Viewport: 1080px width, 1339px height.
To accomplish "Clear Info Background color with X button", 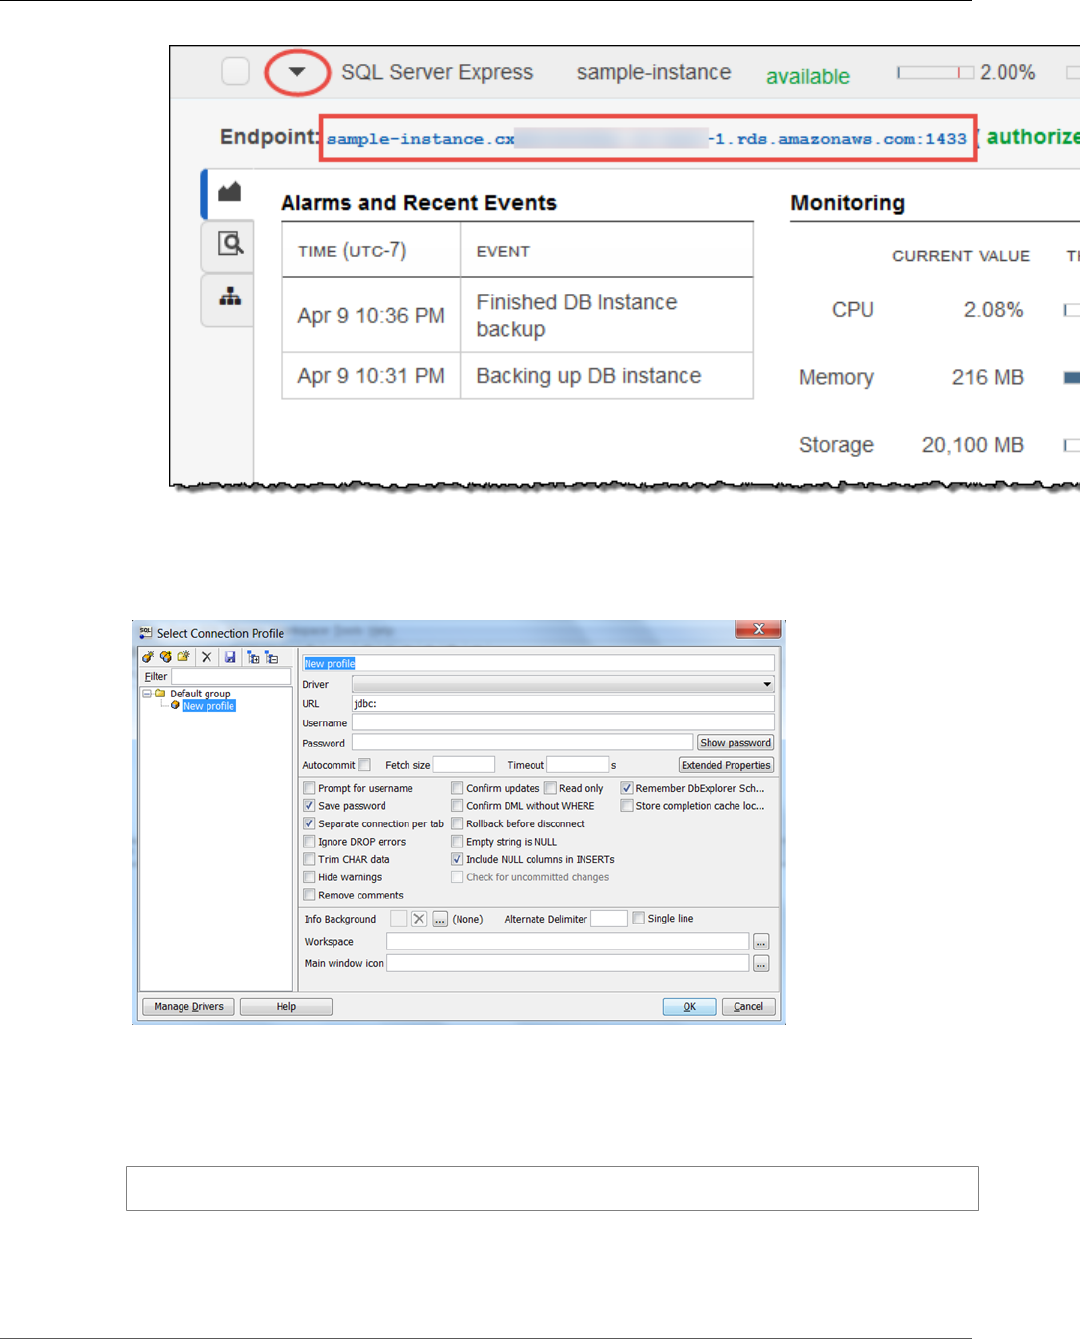I will tap(419, 919).
